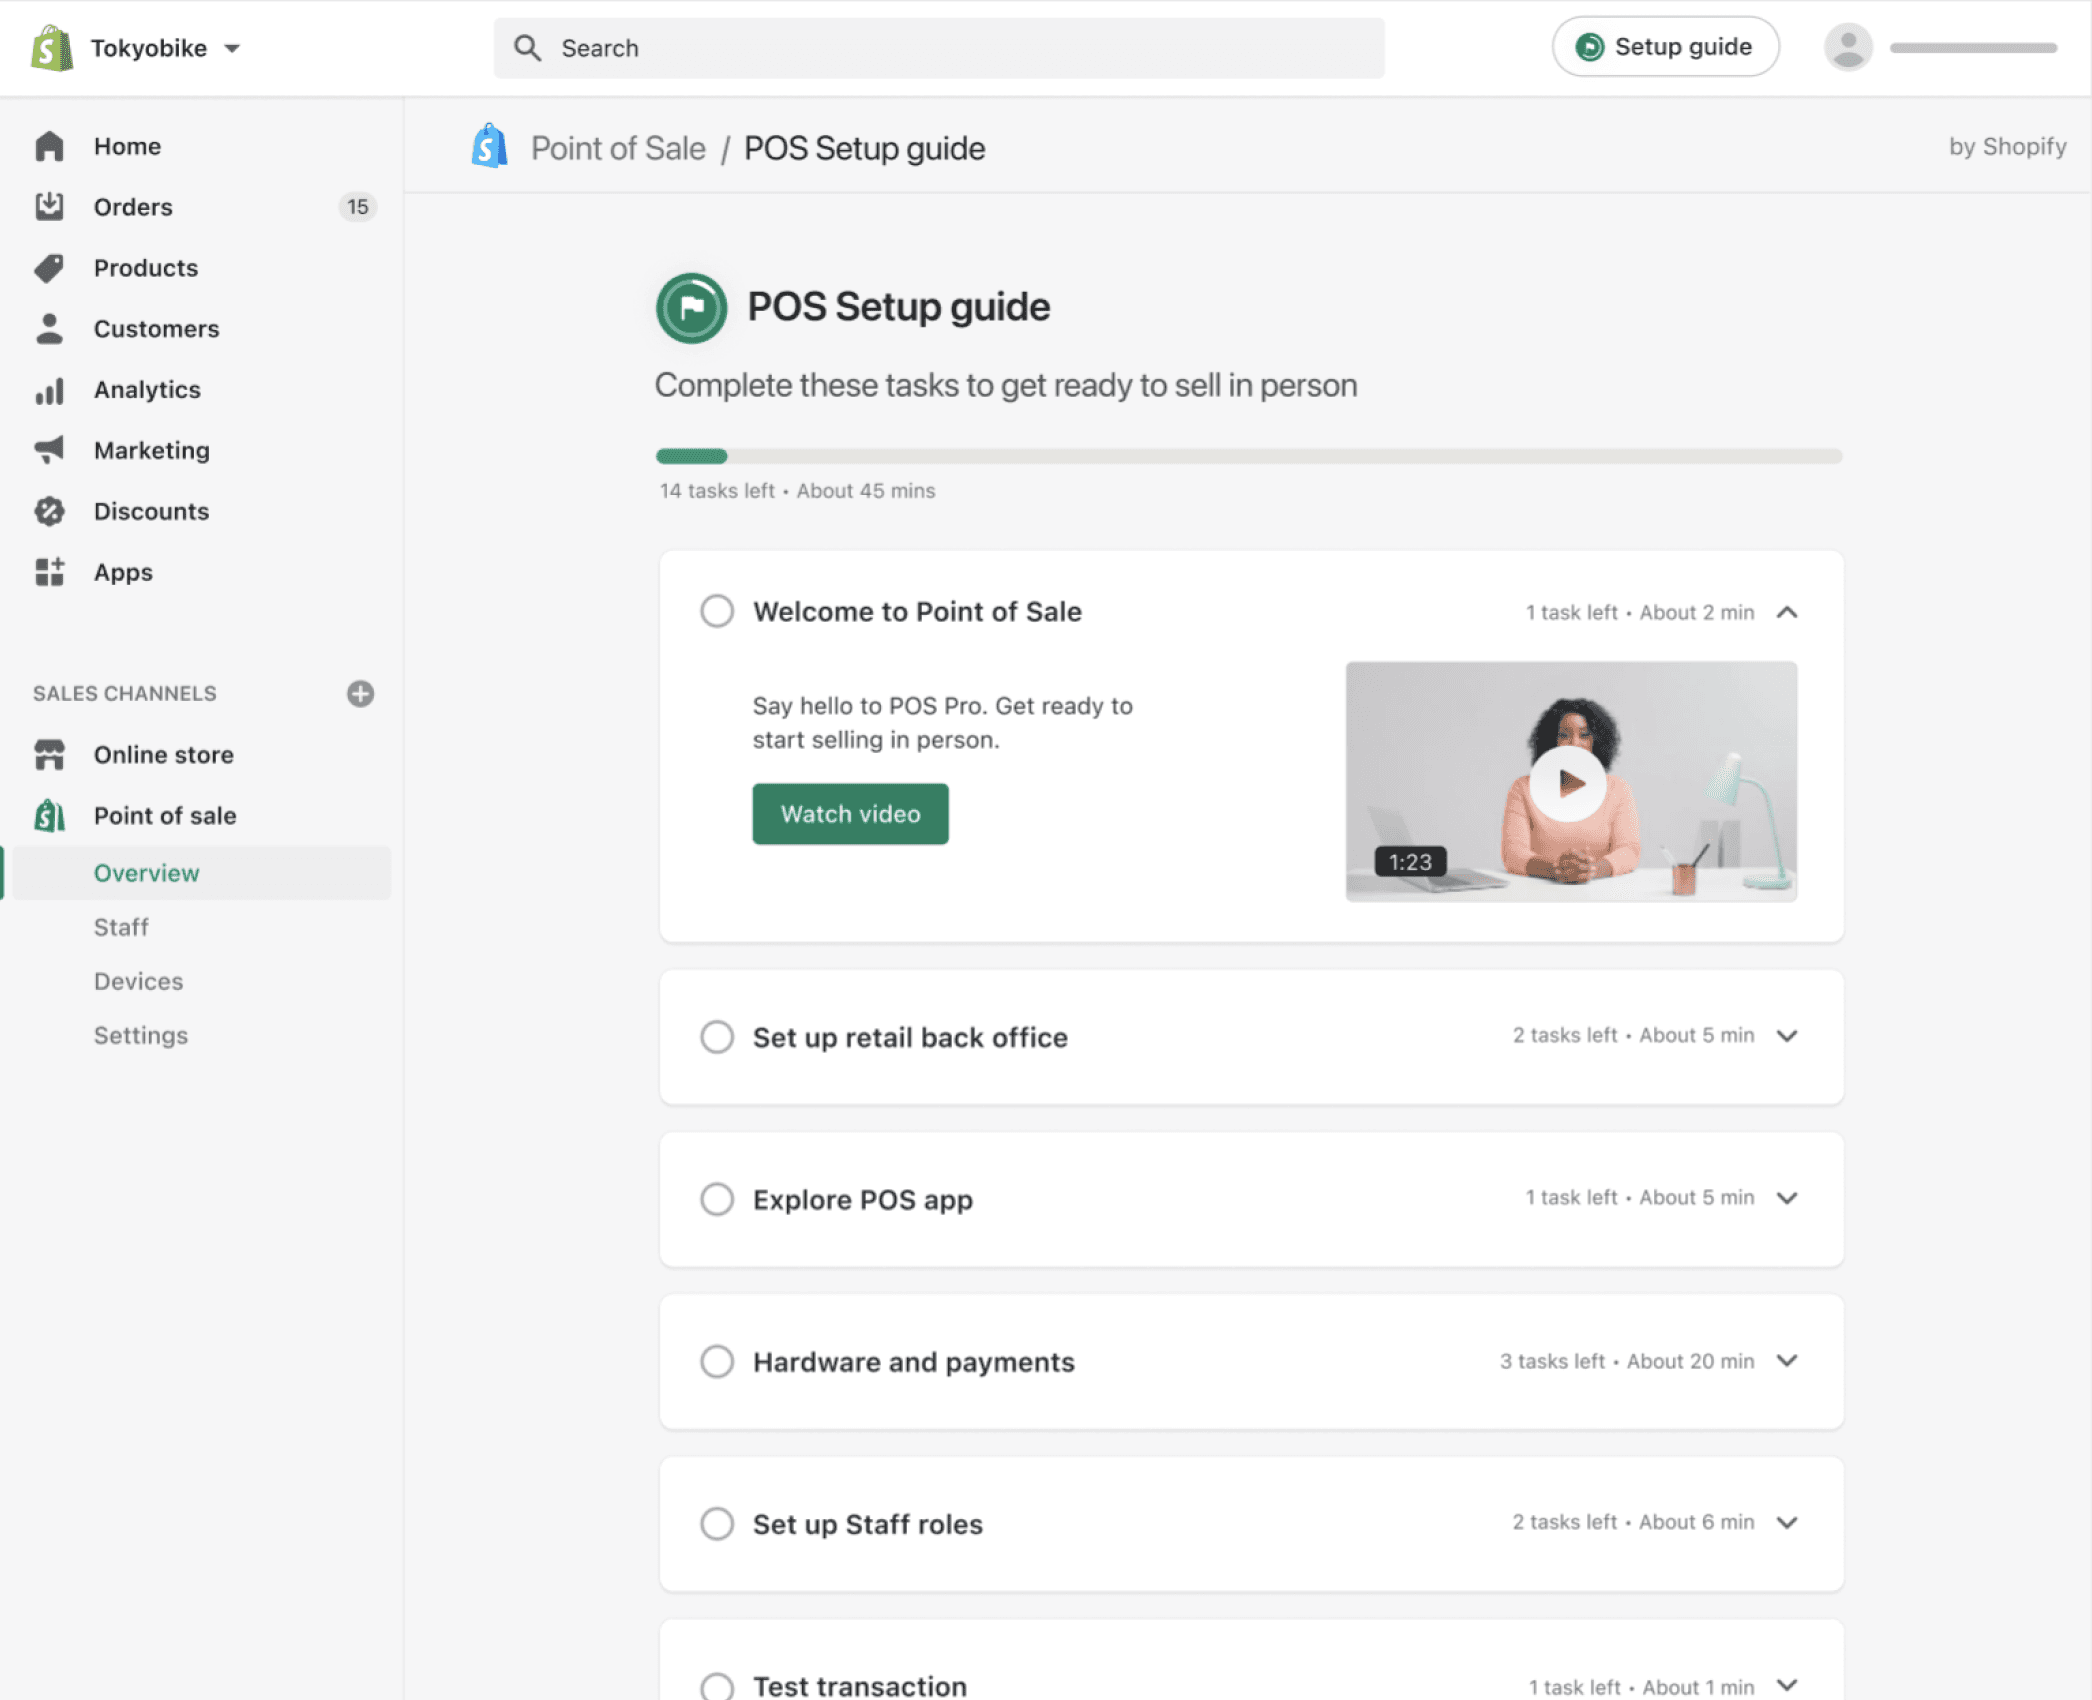Viewport: 2092px width, 1700px height.
Task: Expand the Set up retail back office section
Action: 1787,1036
